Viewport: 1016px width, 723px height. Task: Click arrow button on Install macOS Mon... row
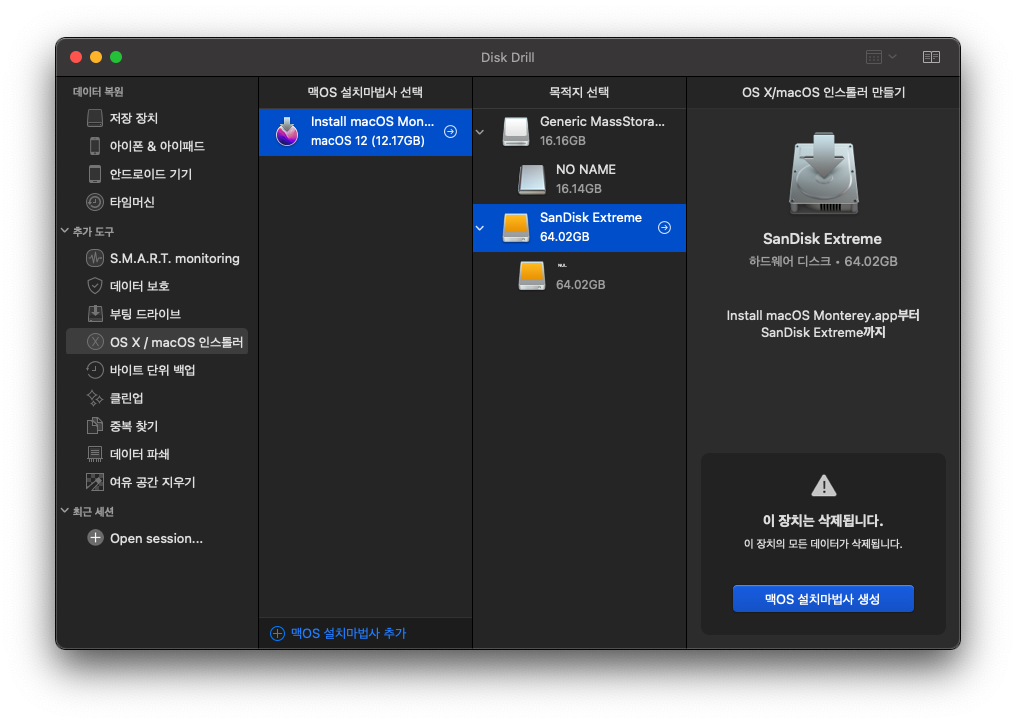click(450, 132)
